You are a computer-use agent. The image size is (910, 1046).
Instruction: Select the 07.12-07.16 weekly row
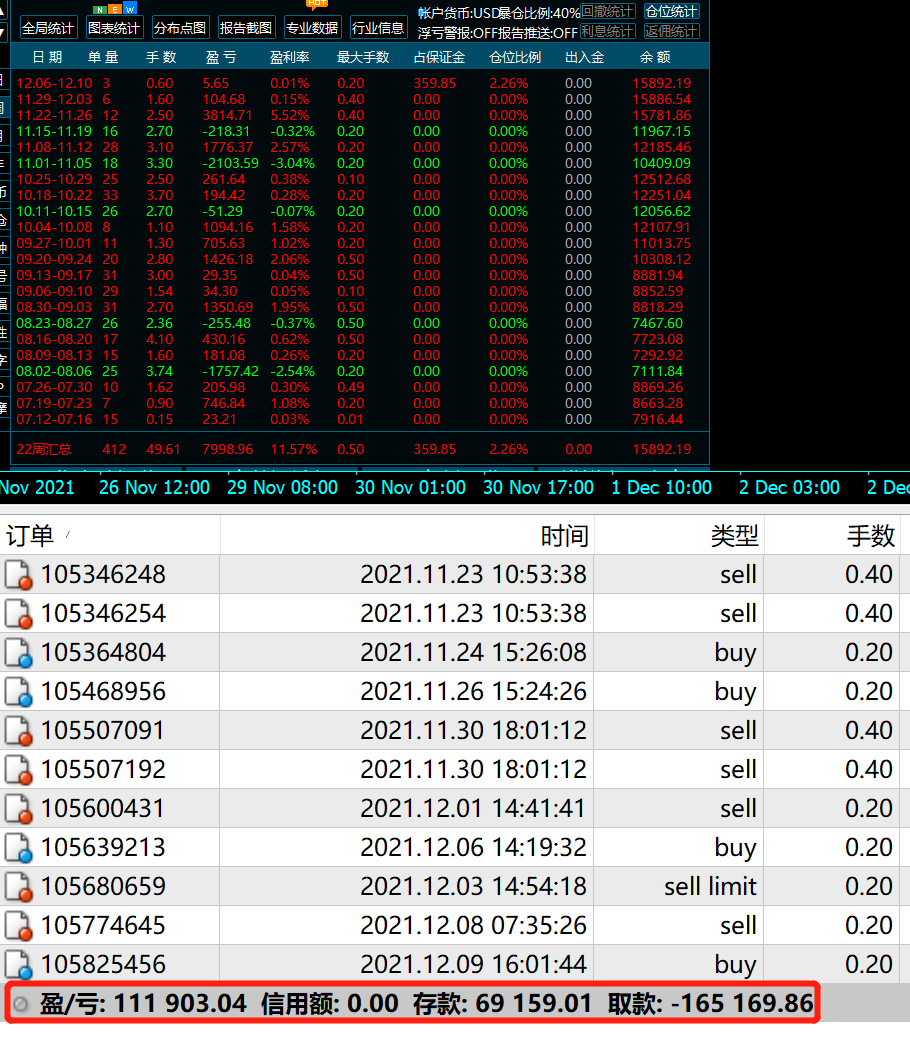(x=359, y=420)
